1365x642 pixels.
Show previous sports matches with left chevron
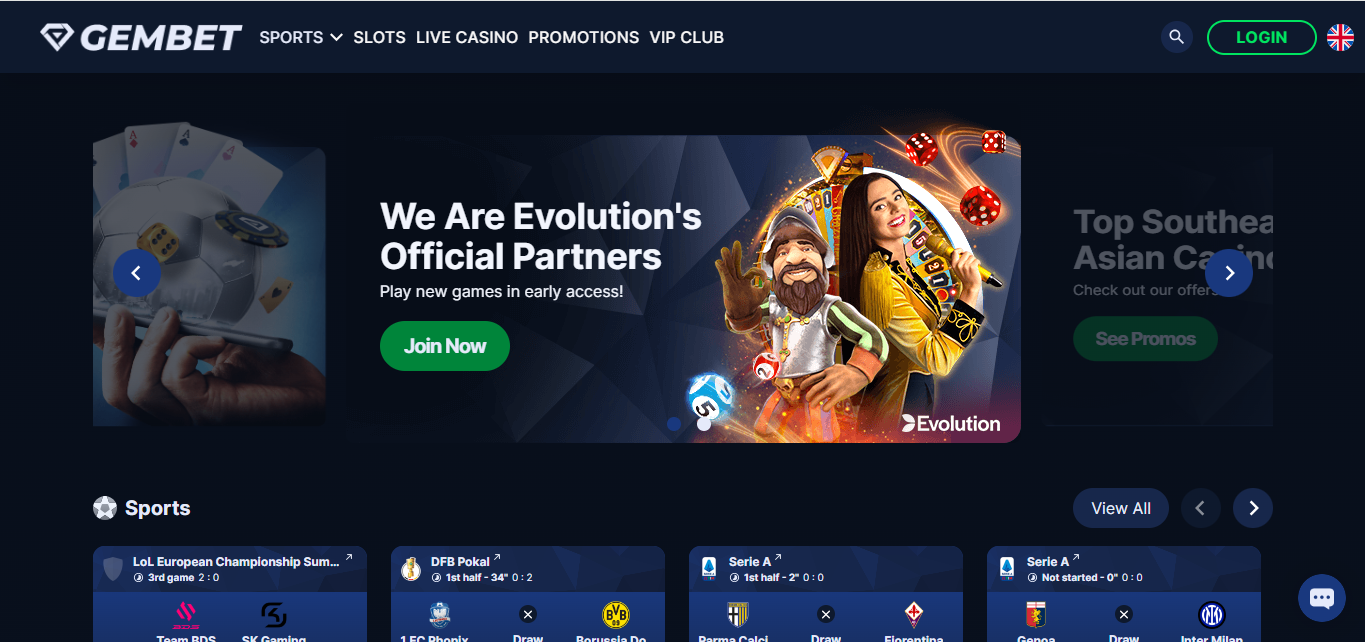[x=1201, y=508]
